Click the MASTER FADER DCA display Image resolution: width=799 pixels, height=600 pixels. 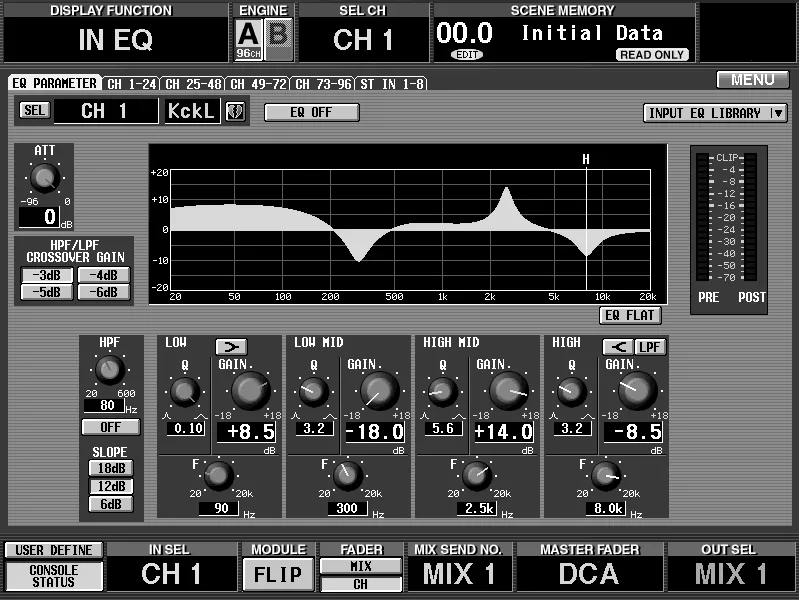pyautogui.click(x=589, y=574)
